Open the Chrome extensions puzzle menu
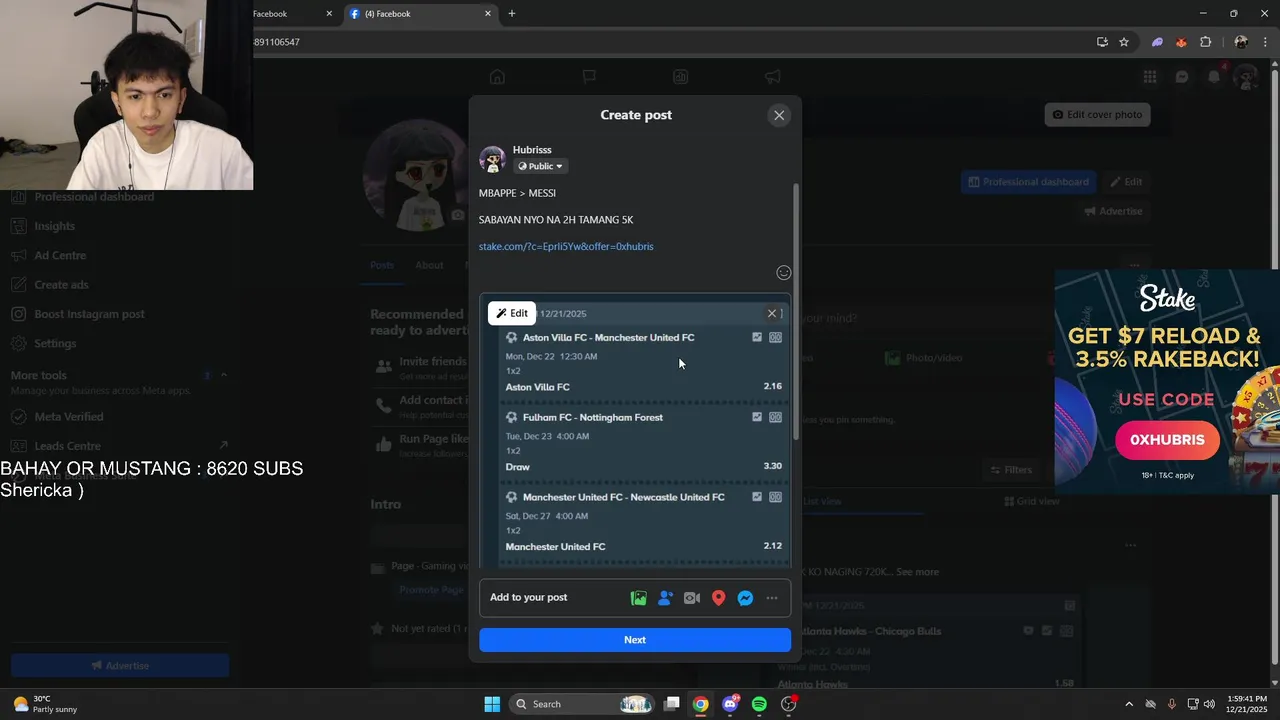 click(x=1205, y=42)
